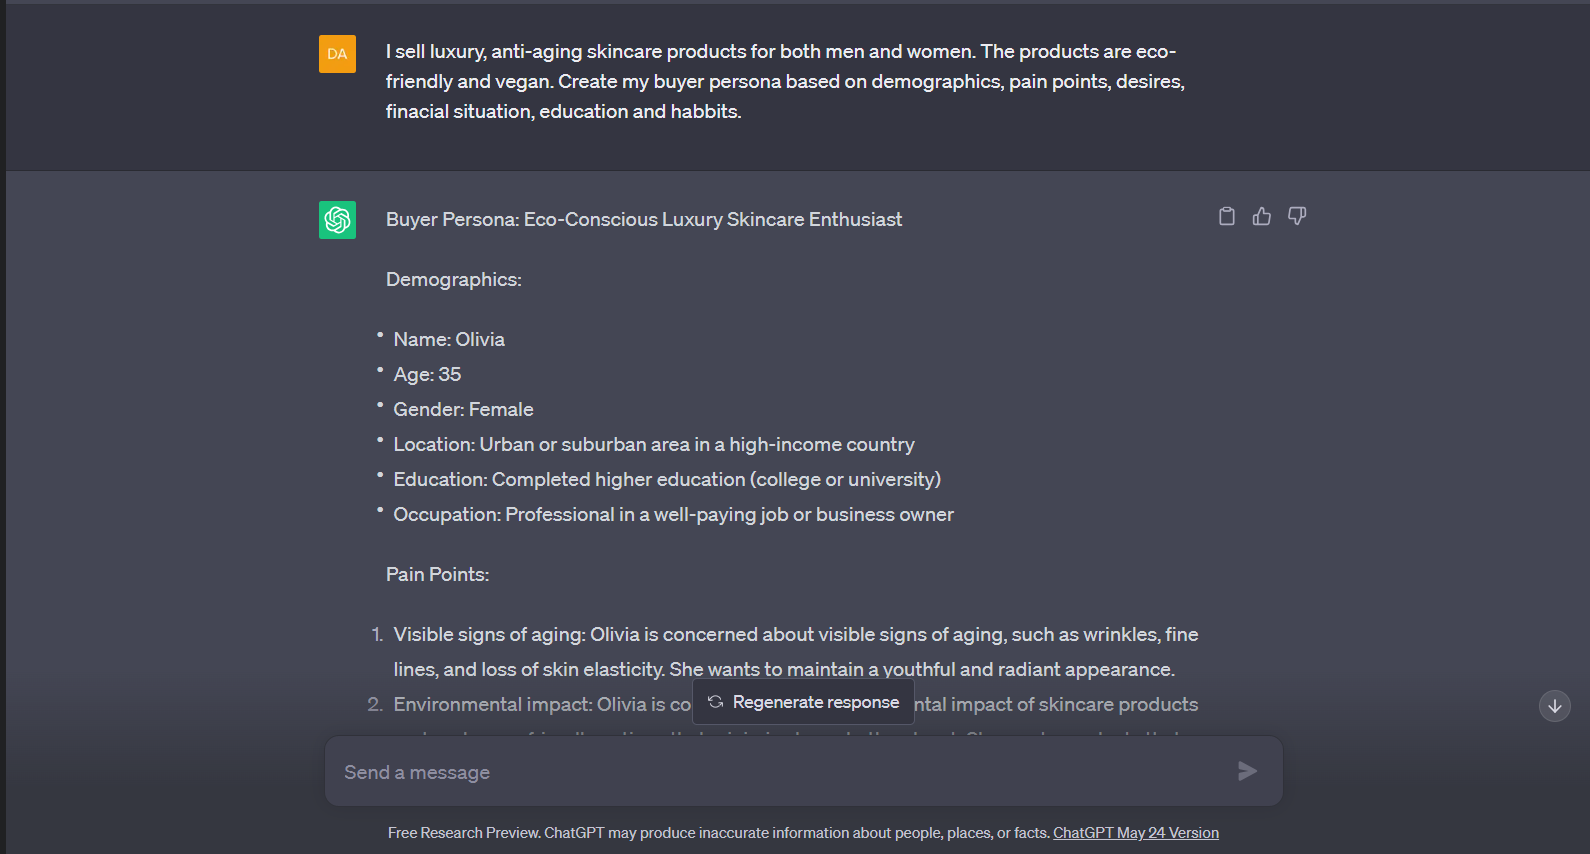Screen dimensions: 1590x854
Task: Like the response with thumbs up
Action: (1262, 216)
